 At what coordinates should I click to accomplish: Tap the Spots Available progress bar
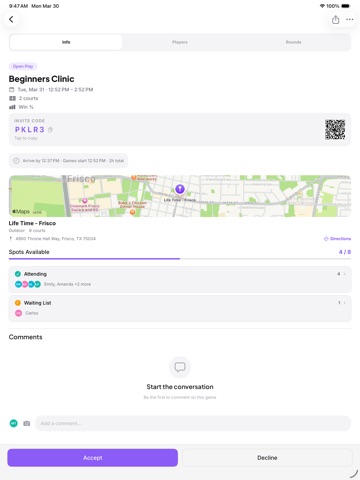pos(180,258)
